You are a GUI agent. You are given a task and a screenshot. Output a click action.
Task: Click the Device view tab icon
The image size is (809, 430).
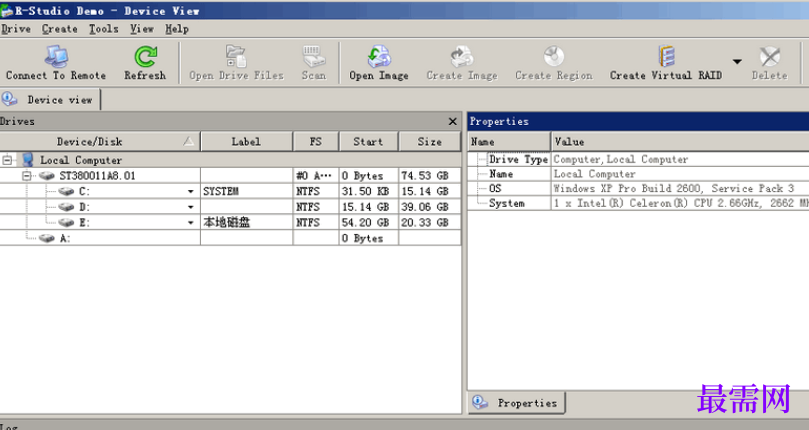pyautogui.click(x=9, y=99)
